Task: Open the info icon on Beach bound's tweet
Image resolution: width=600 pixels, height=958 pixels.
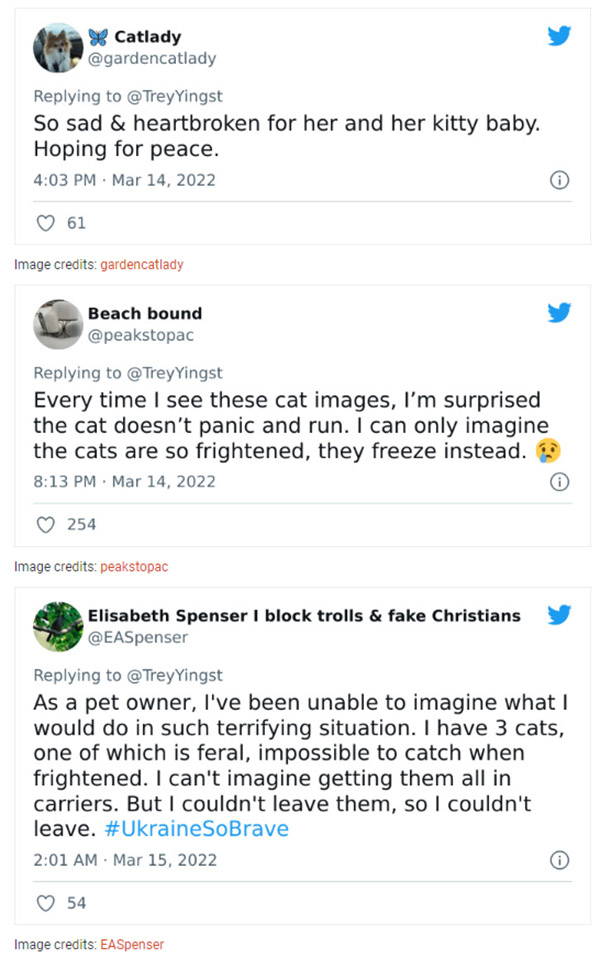Action: [x=560, y=481]
